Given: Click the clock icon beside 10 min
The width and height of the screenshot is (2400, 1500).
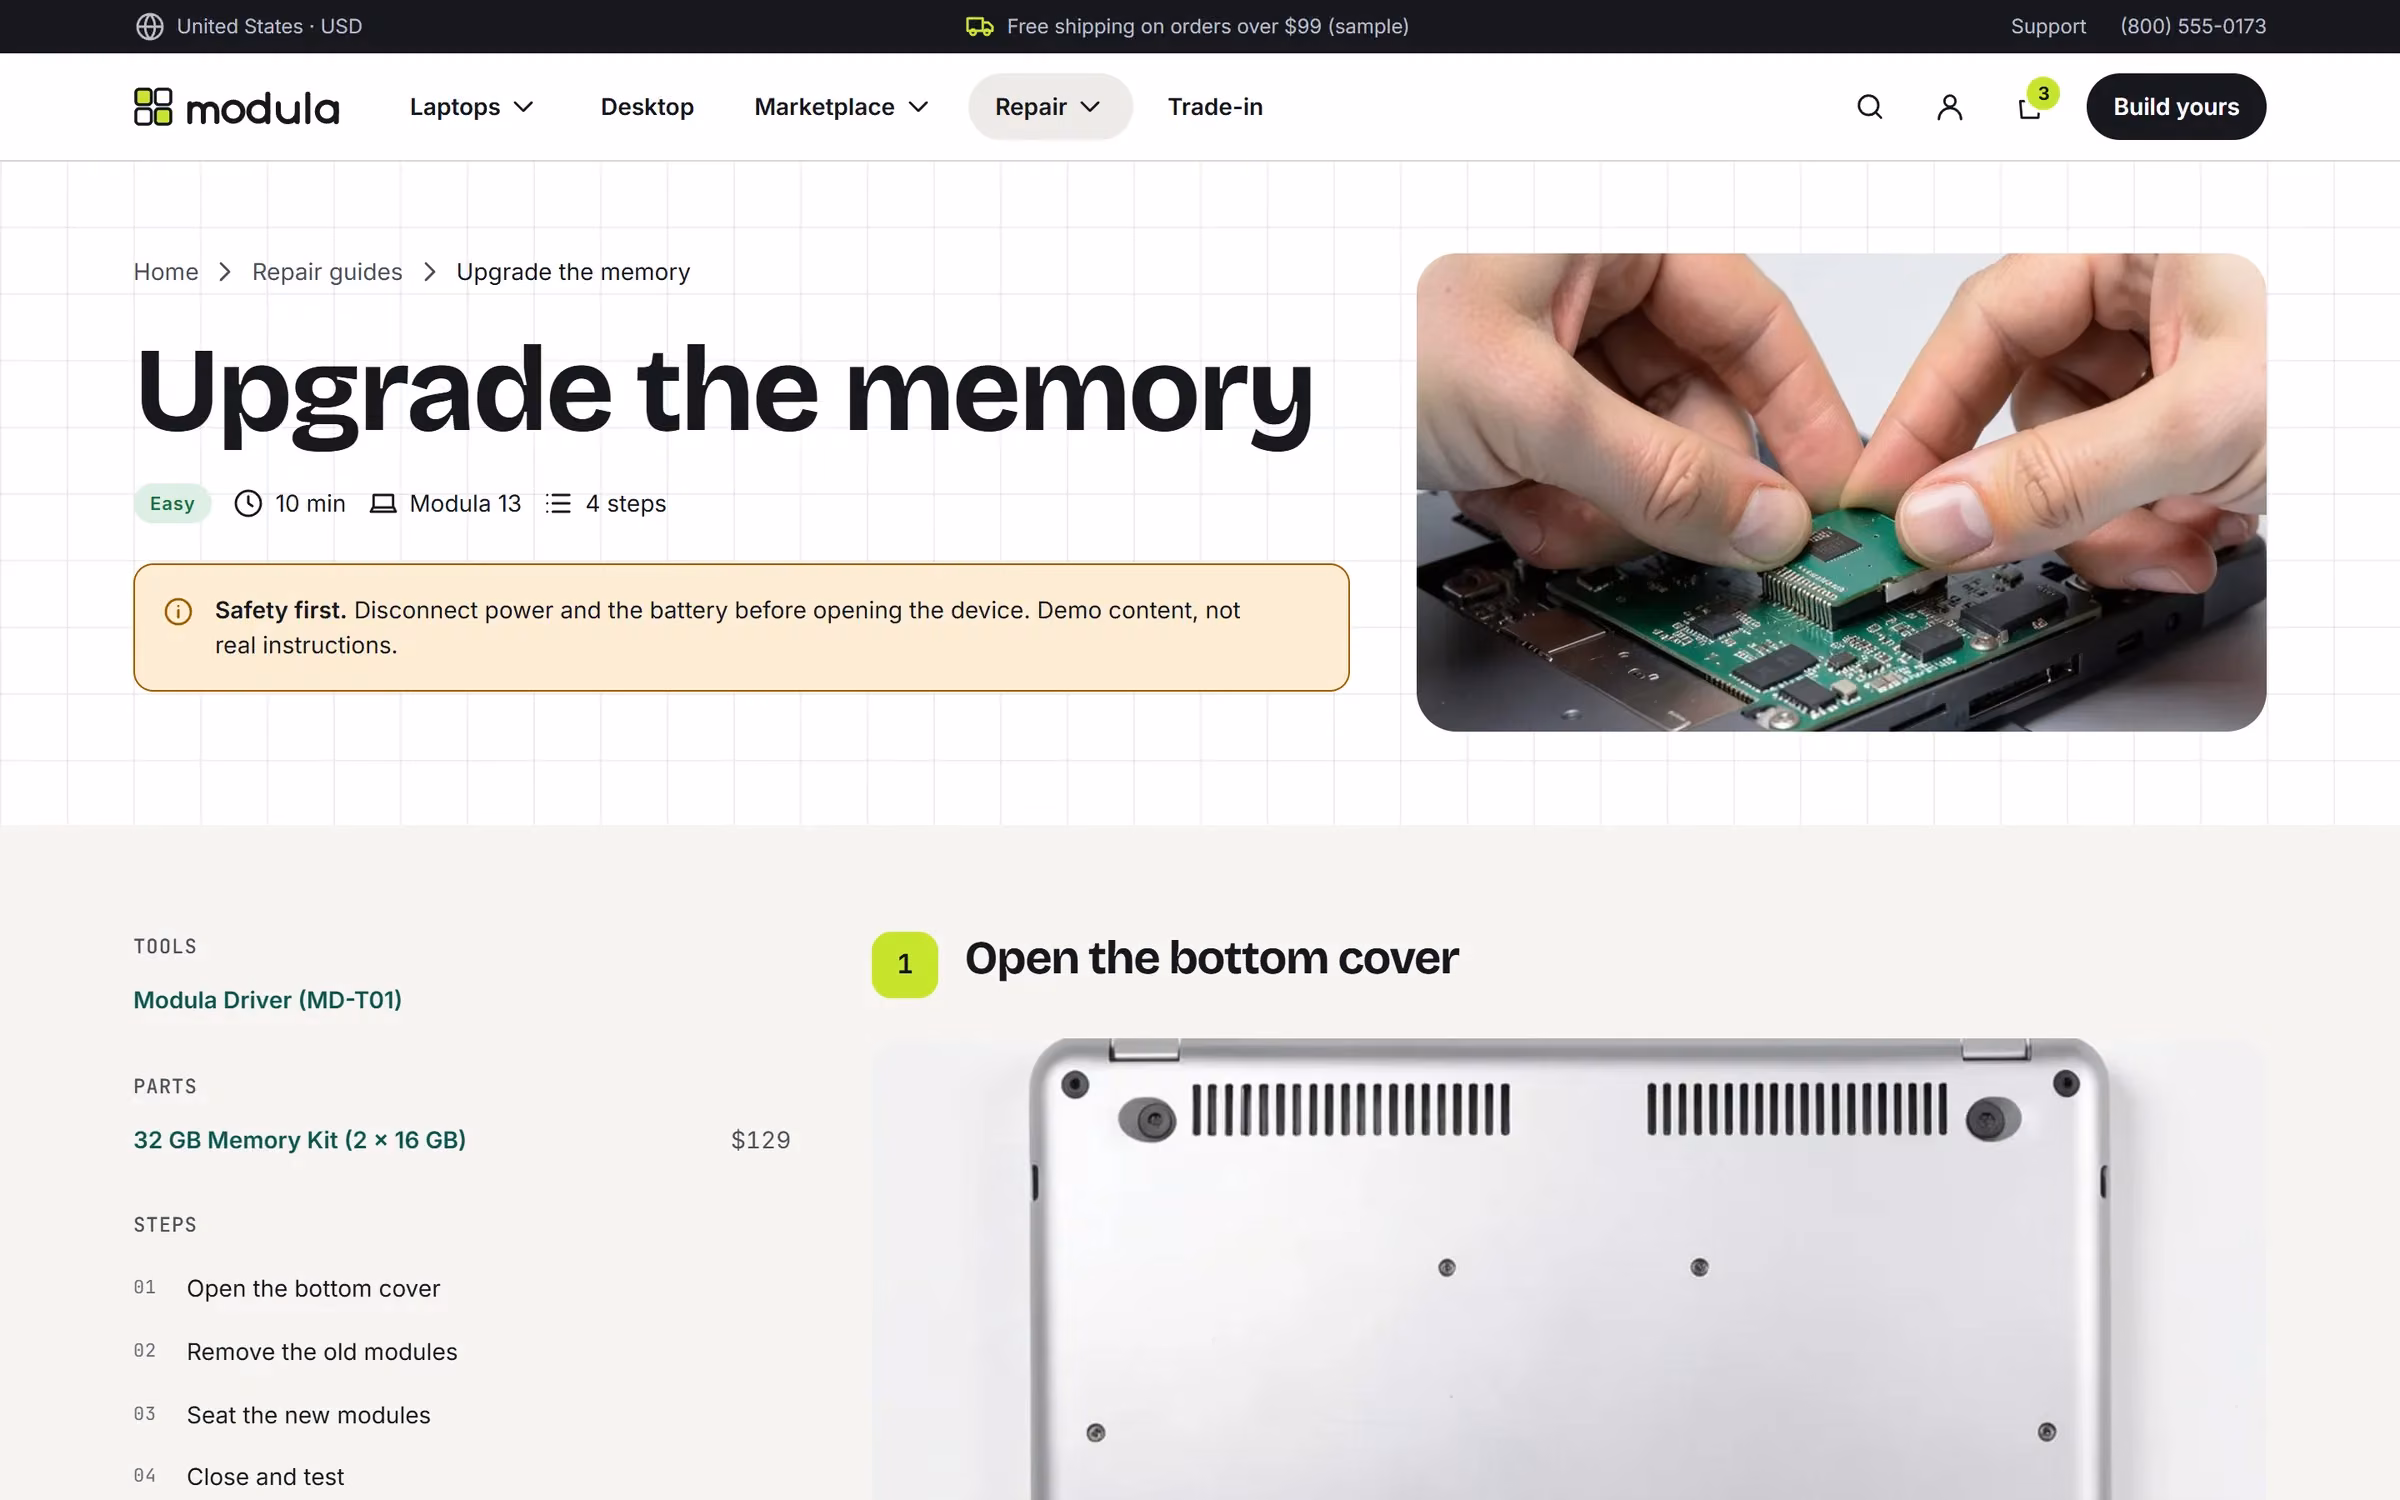Looking at the screenshot, I should tap(248, 503).
